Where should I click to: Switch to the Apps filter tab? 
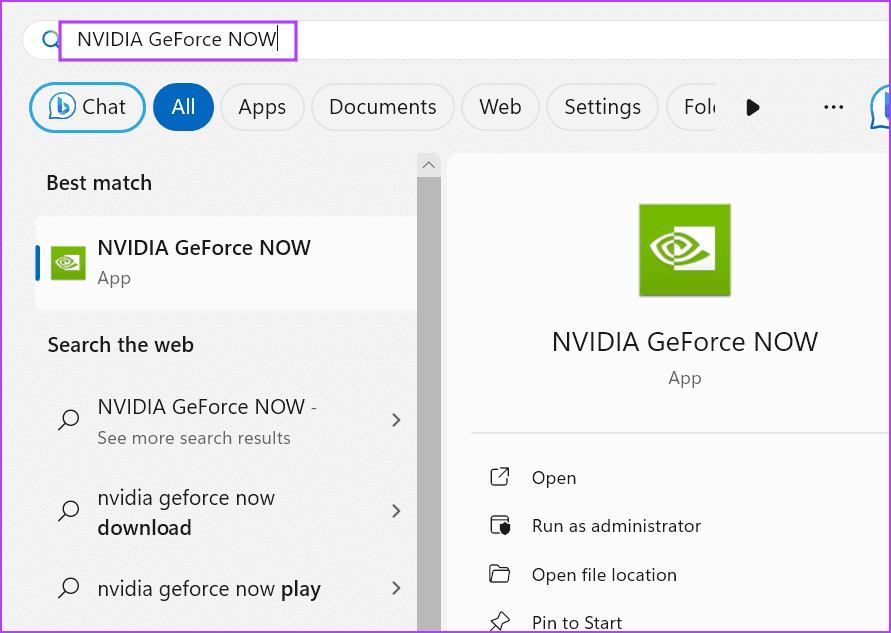(262, 107)
